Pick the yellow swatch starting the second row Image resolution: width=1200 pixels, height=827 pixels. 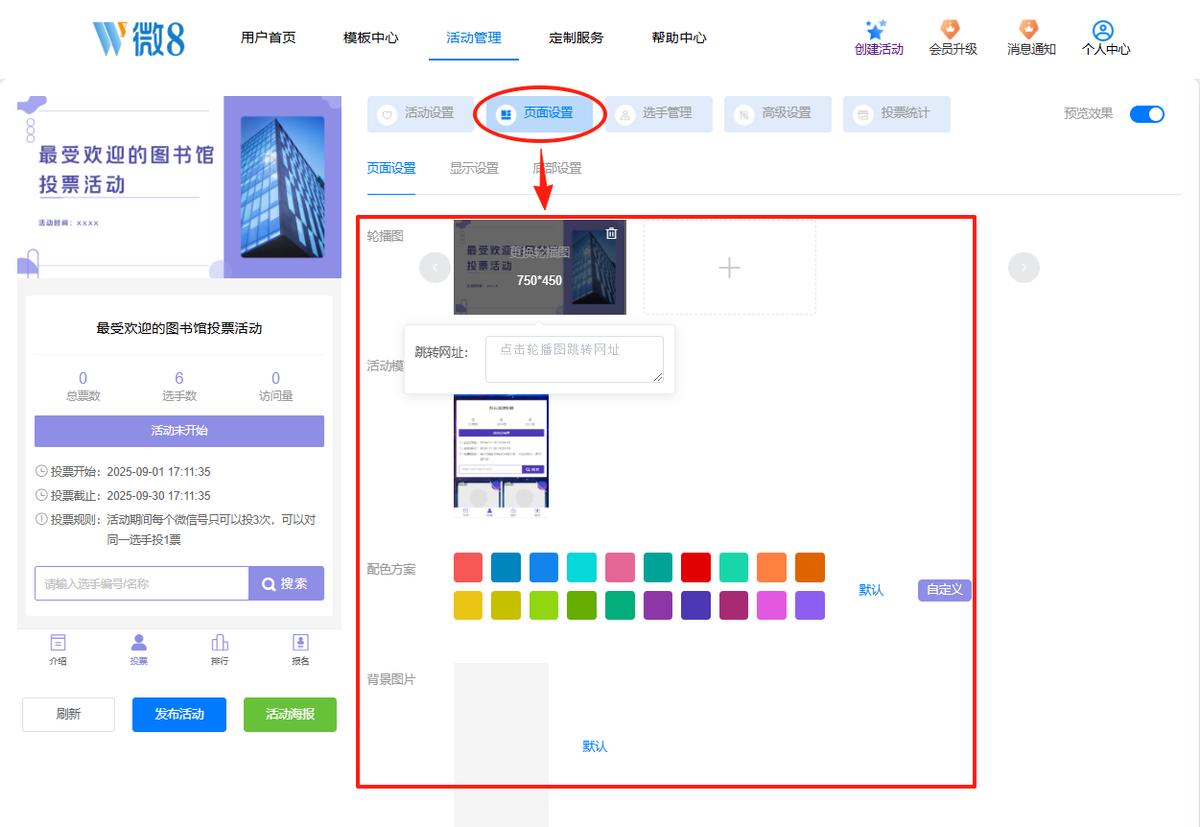[x=468, y=605]
